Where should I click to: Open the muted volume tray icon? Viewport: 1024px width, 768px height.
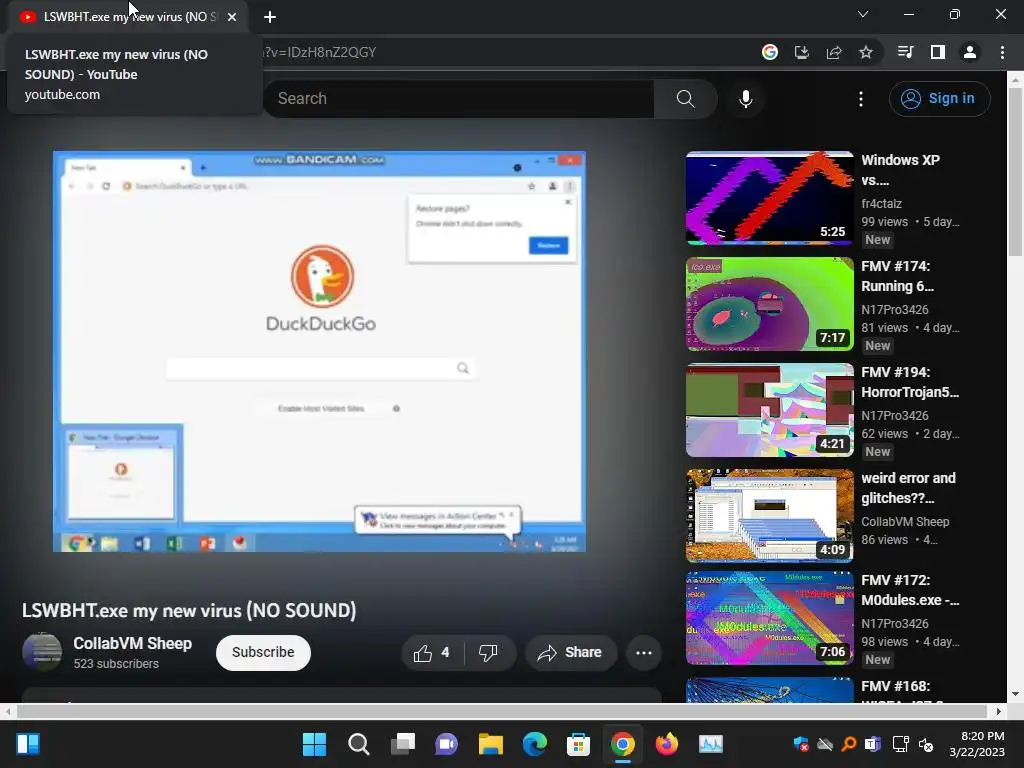point(926,744)
